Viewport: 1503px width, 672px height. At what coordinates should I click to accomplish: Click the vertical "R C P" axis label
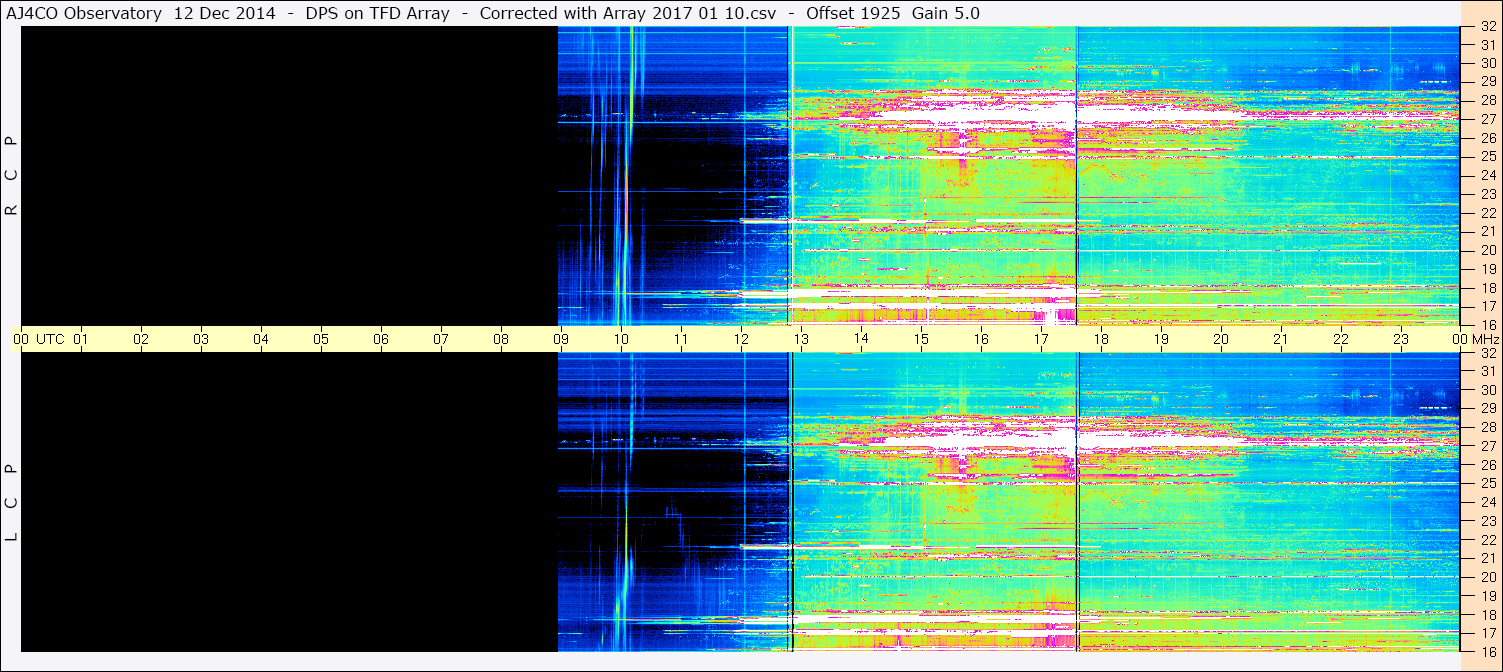(12, 176)
